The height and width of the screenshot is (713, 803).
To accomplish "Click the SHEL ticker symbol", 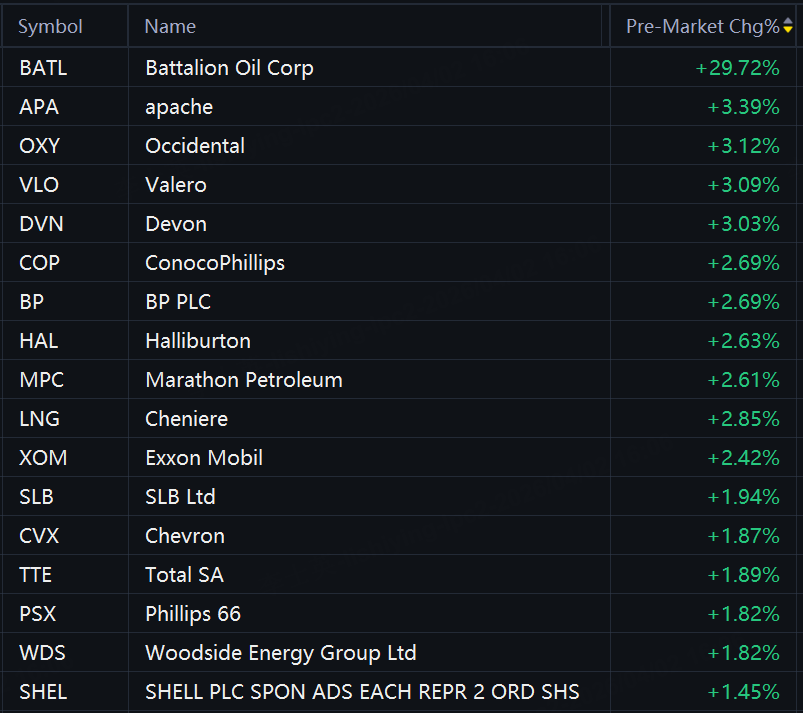I will [x=43, y=692].
